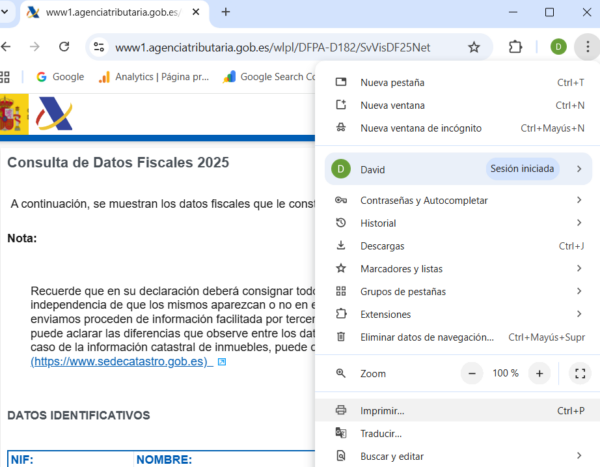Open Grupos de pestañas submenu
Image resolution: width=600 pixels, height=467 pixels.
click(458, 291)
